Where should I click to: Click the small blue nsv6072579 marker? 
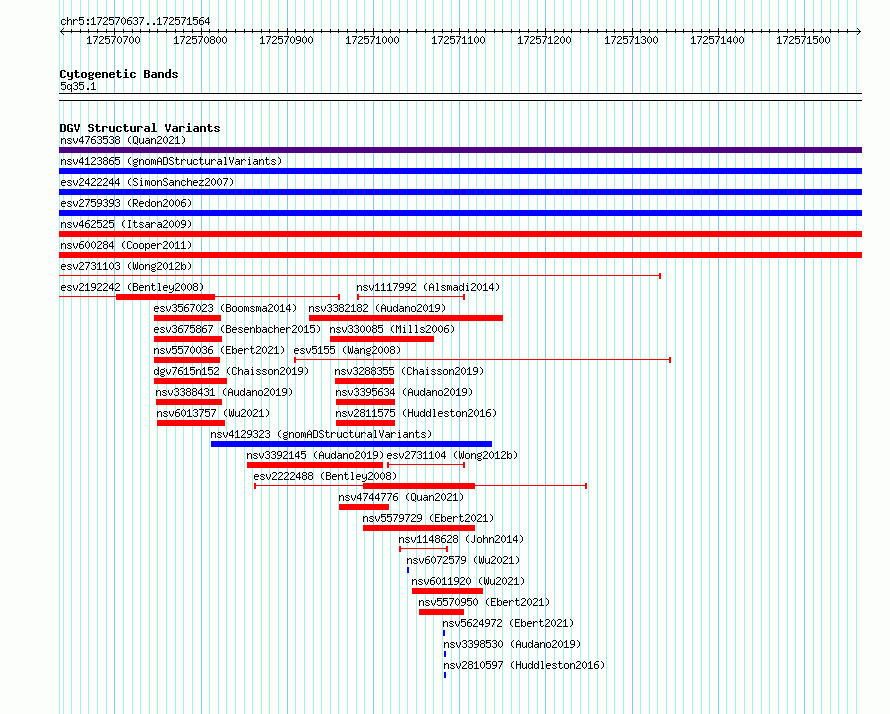point(408,570)
